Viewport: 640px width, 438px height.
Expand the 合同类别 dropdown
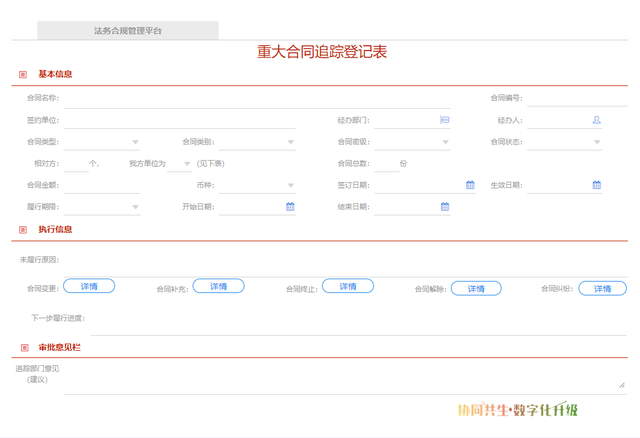coord(291,142)
